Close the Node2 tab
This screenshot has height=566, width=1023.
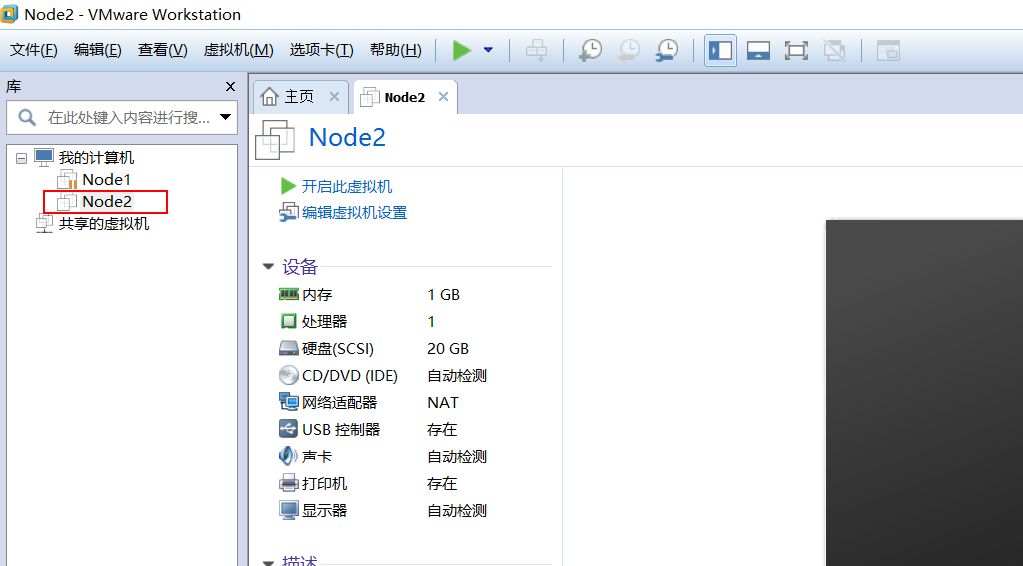click(443, 97)
